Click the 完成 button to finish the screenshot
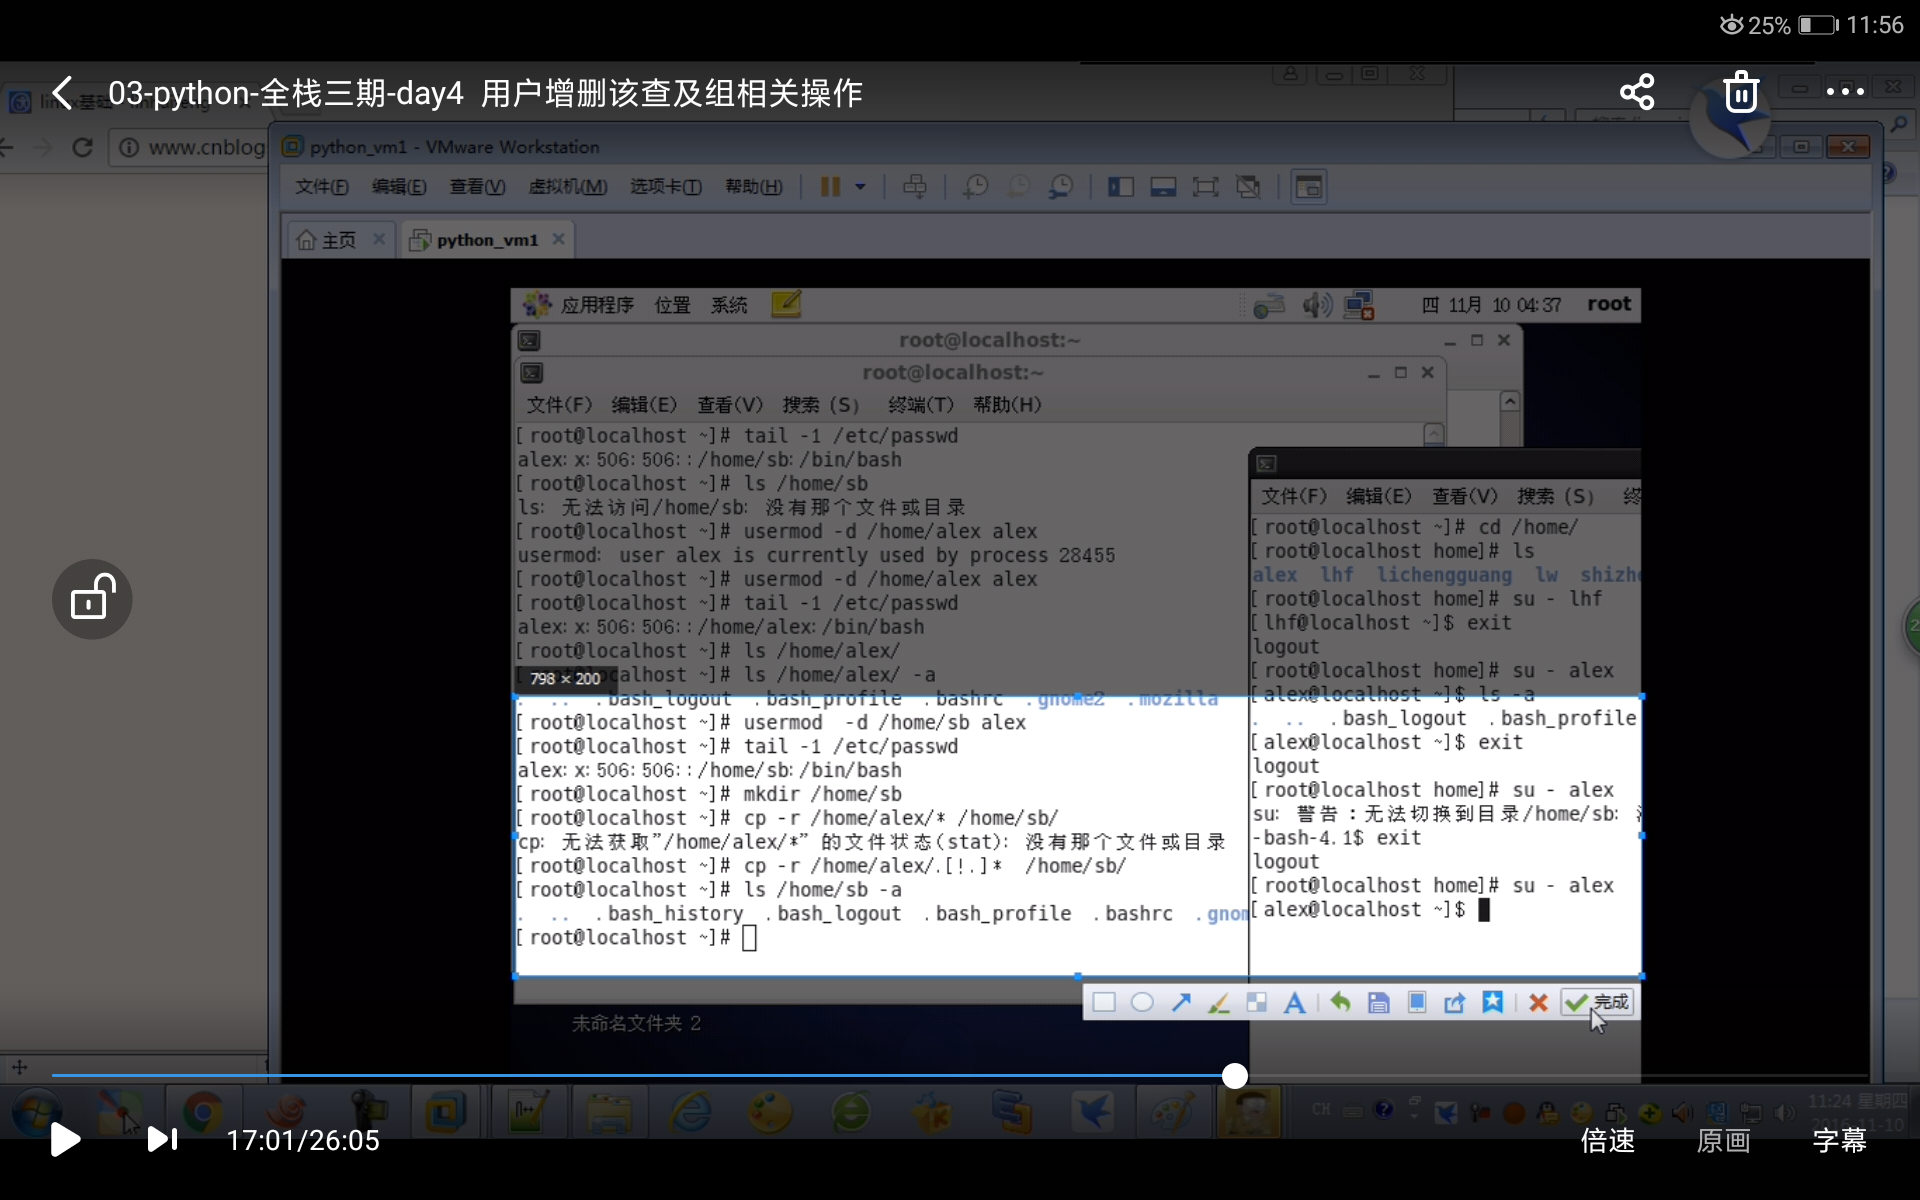Image resolution: width=1920 pixels, height=1200 pixels. pyautogui.click(x=1598, y=1002)
